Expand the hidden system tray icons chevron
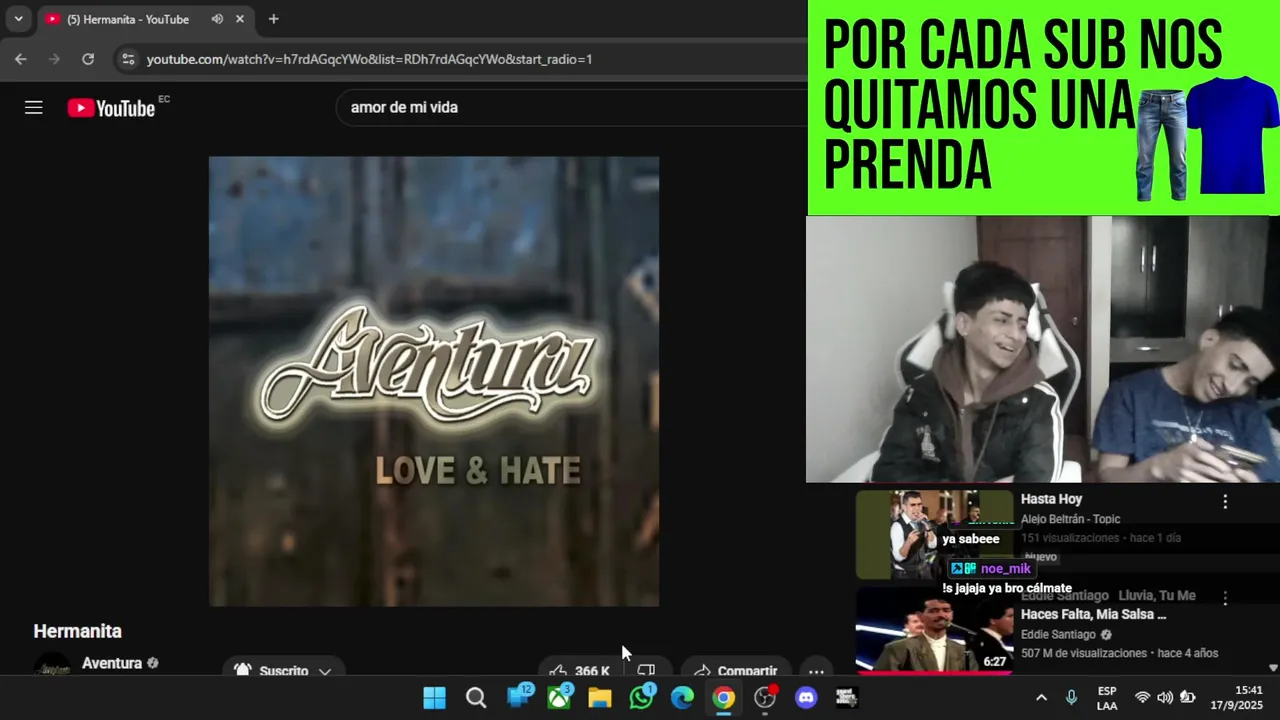 (x=1041, y=698)
